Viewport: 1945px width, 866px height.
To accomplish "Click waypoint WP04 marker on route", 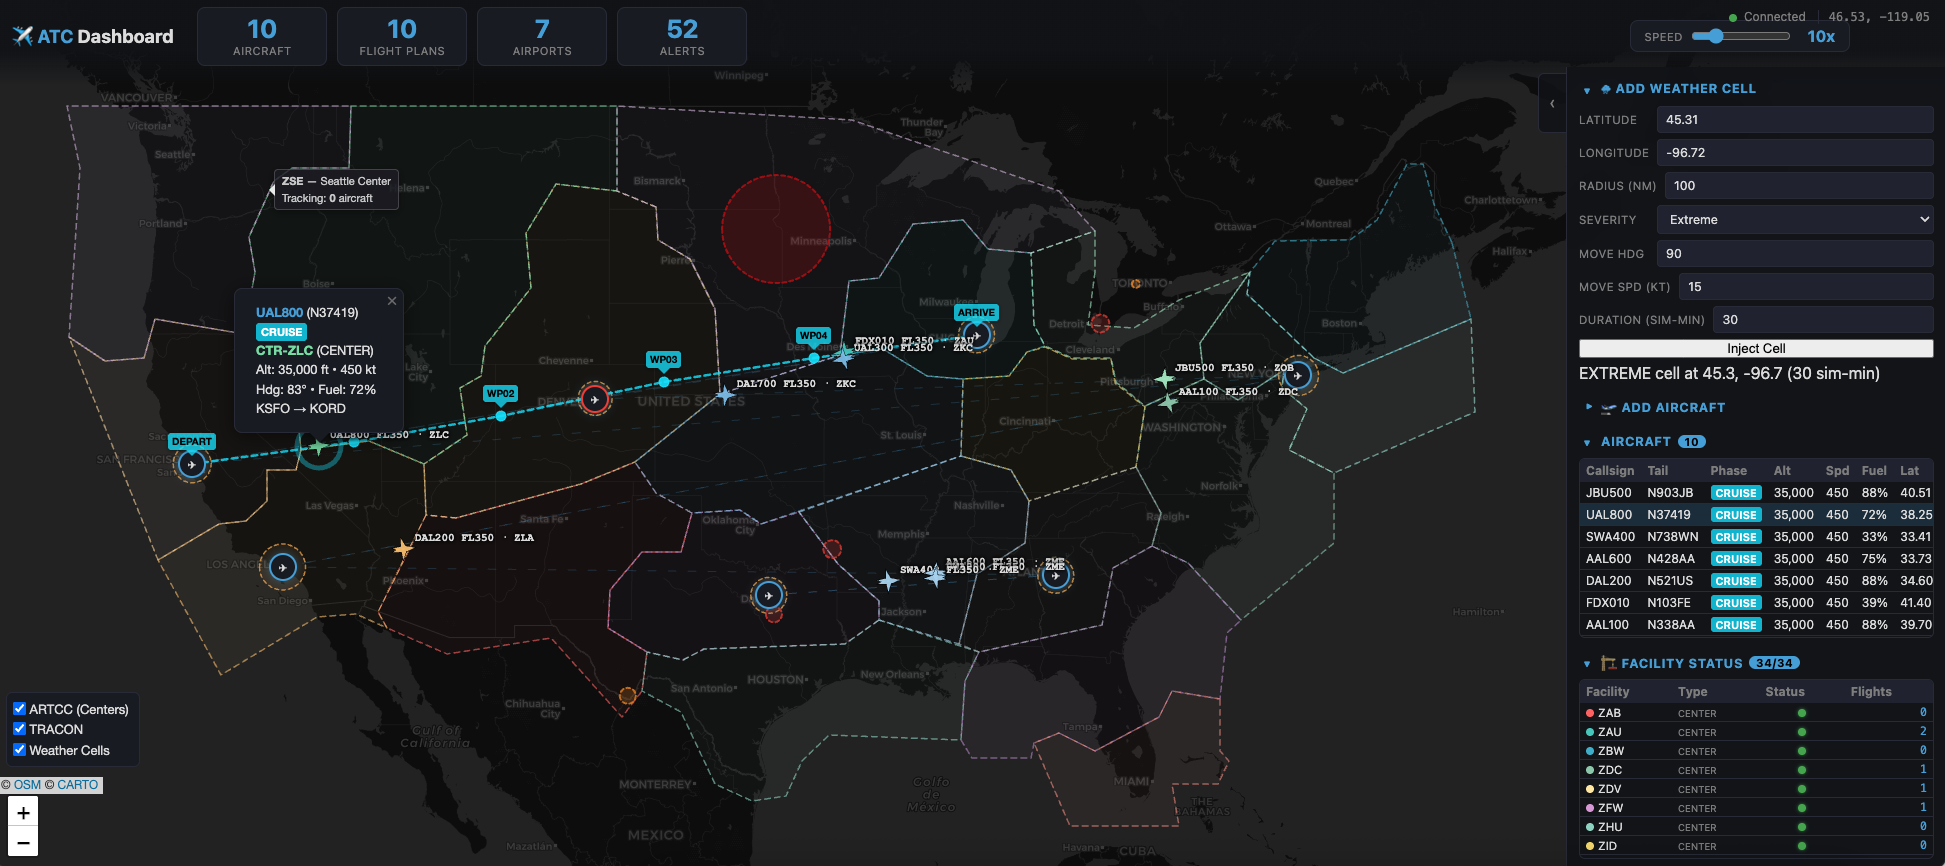I will click(814, 358).
